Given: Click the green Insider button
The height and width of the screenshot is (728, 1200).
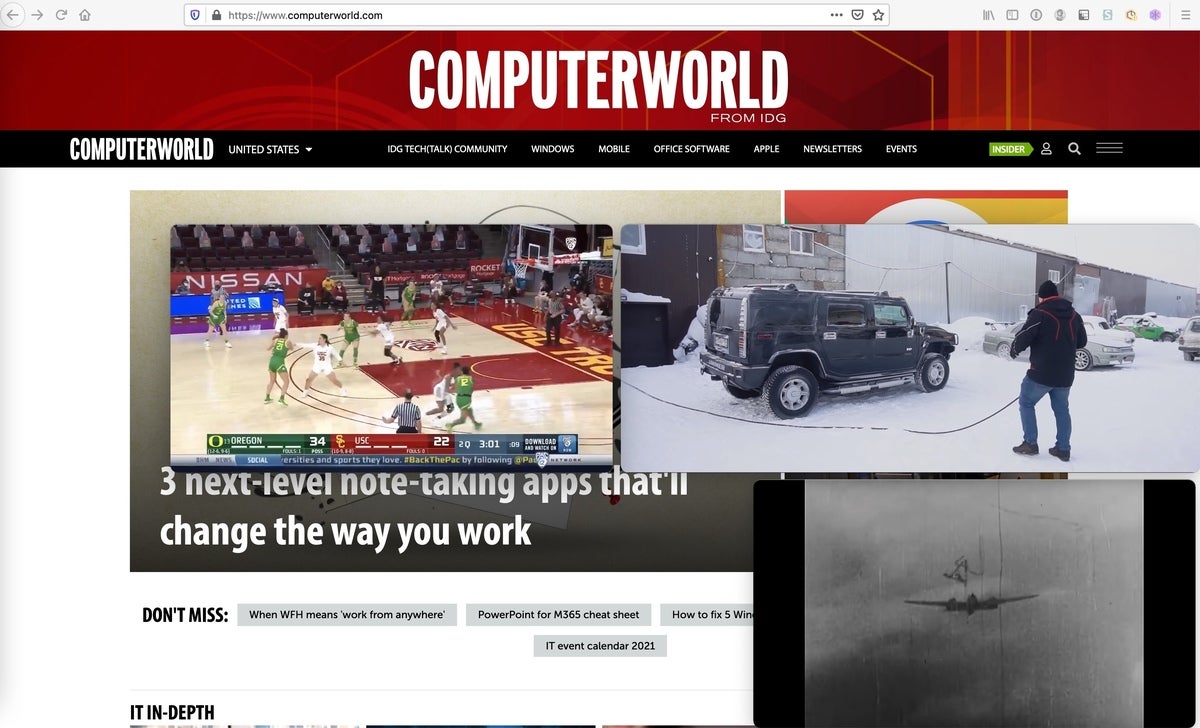Looking at the screenshot, I should pos(1010,149).
